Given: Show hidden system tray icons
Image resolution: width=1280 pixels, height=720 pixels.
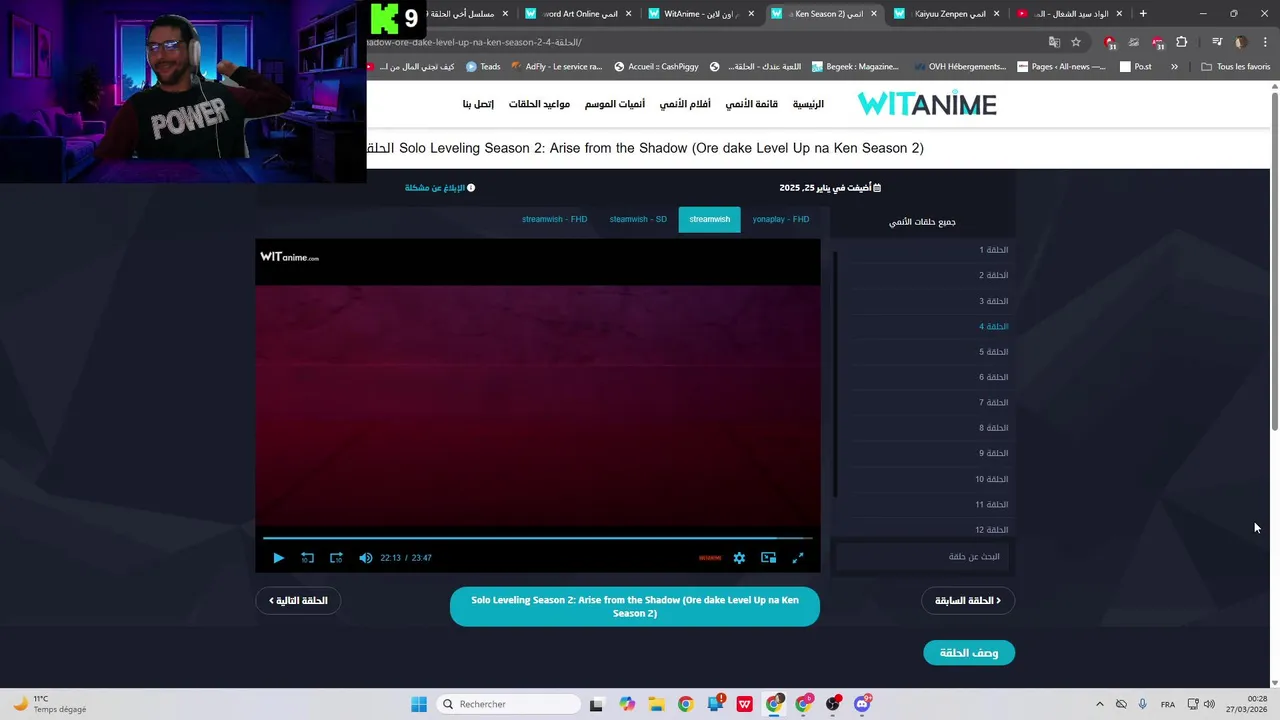Looking at the screenshot, I should coord(1100,704).
